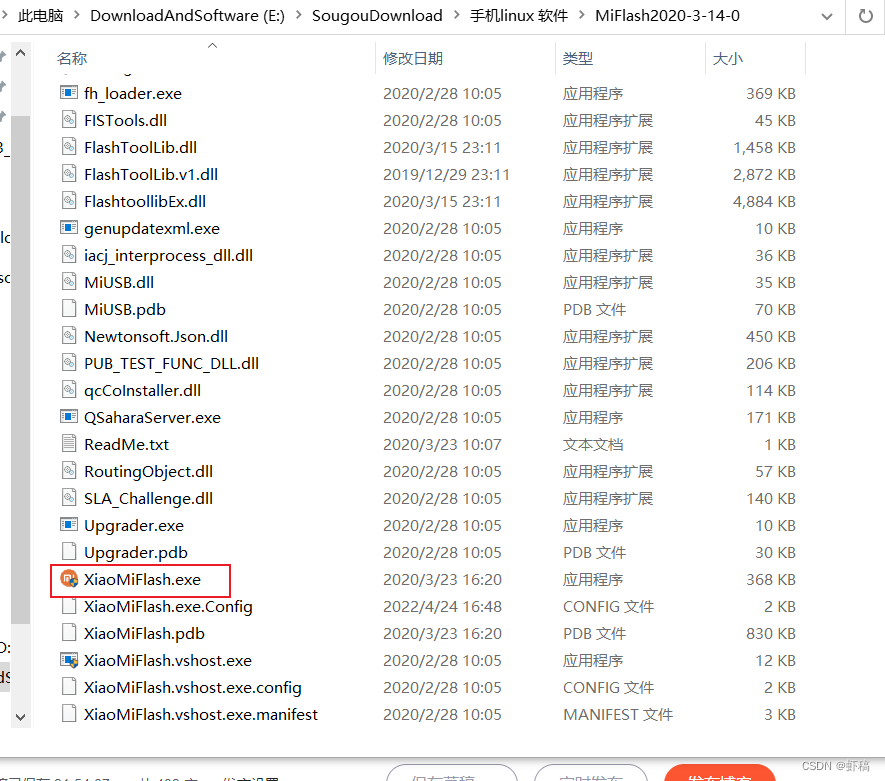Go to 此电脑 in the address bar

pos(41,16)
